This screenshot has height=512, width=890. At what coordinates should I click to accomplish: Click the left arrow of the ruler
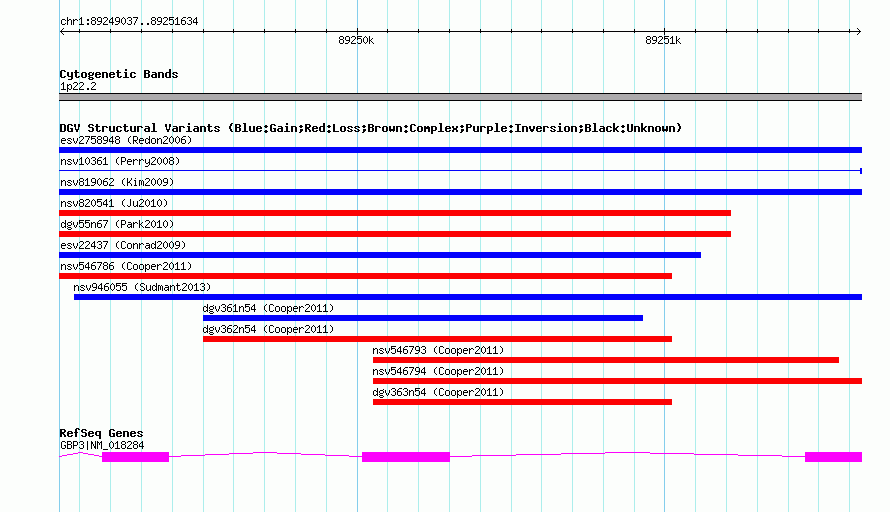[62, 32]
